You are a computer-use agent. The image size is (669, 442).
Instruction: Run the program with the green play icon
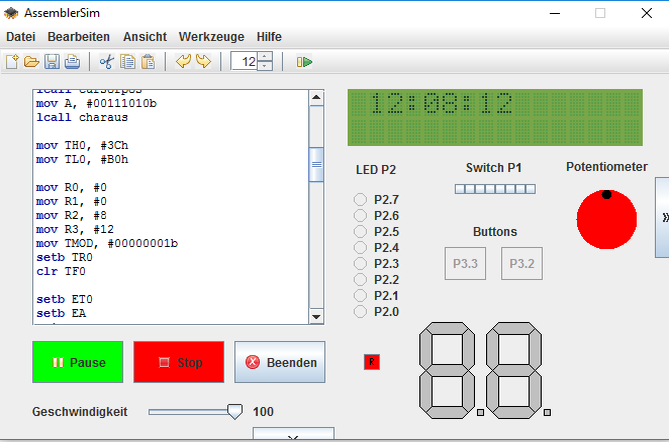(x=305, y=62)
